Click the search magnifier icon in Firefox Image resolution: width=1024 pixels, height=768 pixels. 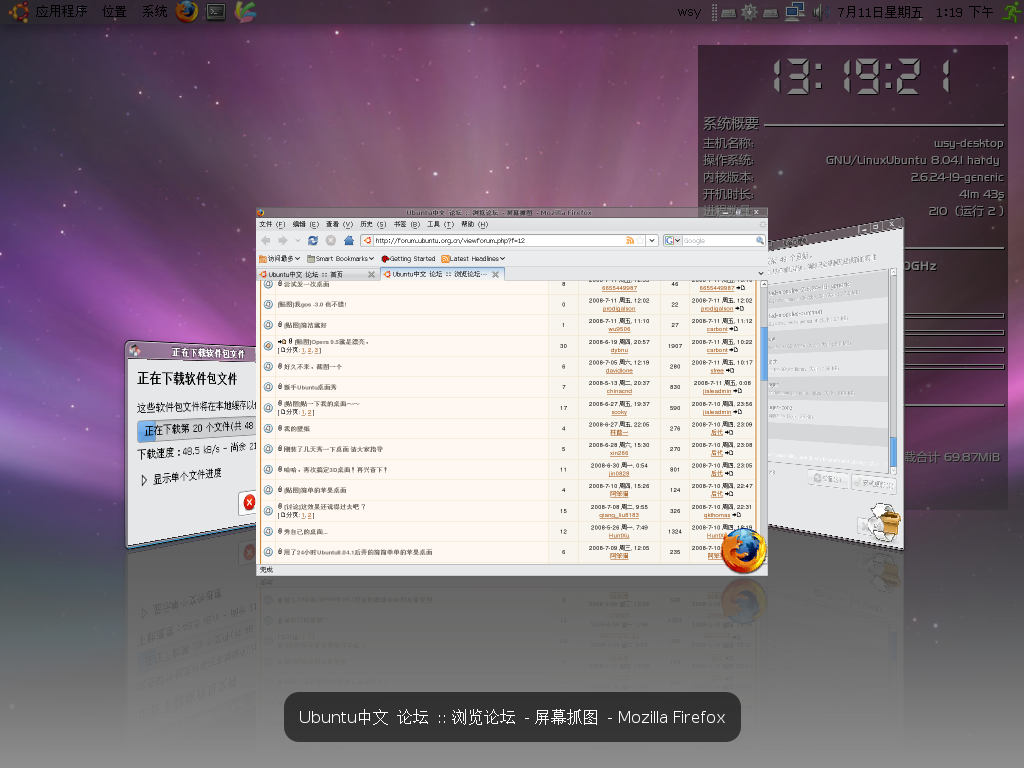pyautogui.click(x=760, y=240)
